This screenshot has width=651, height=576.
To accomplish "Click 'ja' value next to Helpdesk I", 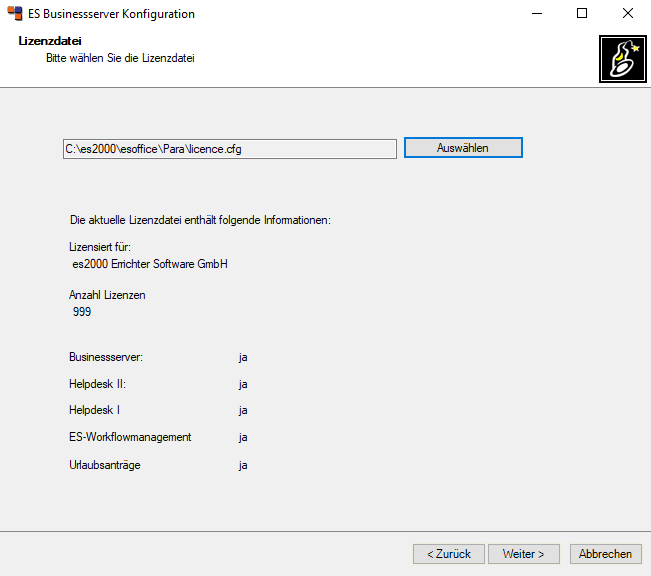I will click(243, 411).
